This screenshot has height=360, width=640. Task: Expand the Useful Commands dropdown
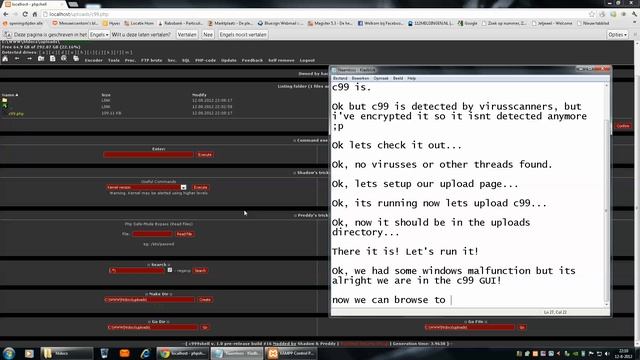coord(183,187)
